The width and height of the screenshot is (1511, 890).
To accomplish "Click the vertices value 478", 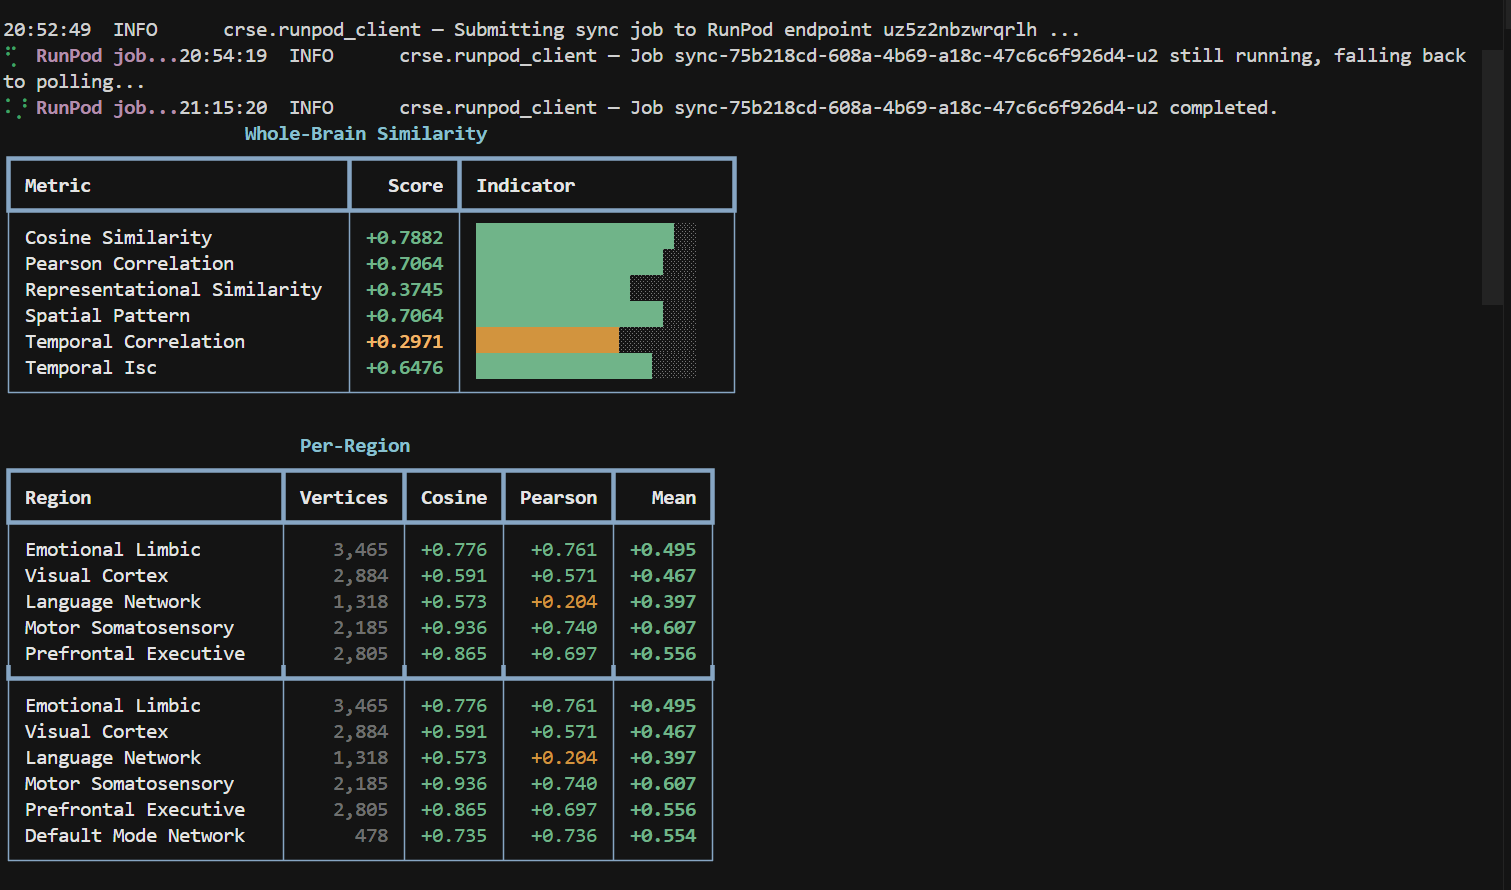I will coord(371,836).
